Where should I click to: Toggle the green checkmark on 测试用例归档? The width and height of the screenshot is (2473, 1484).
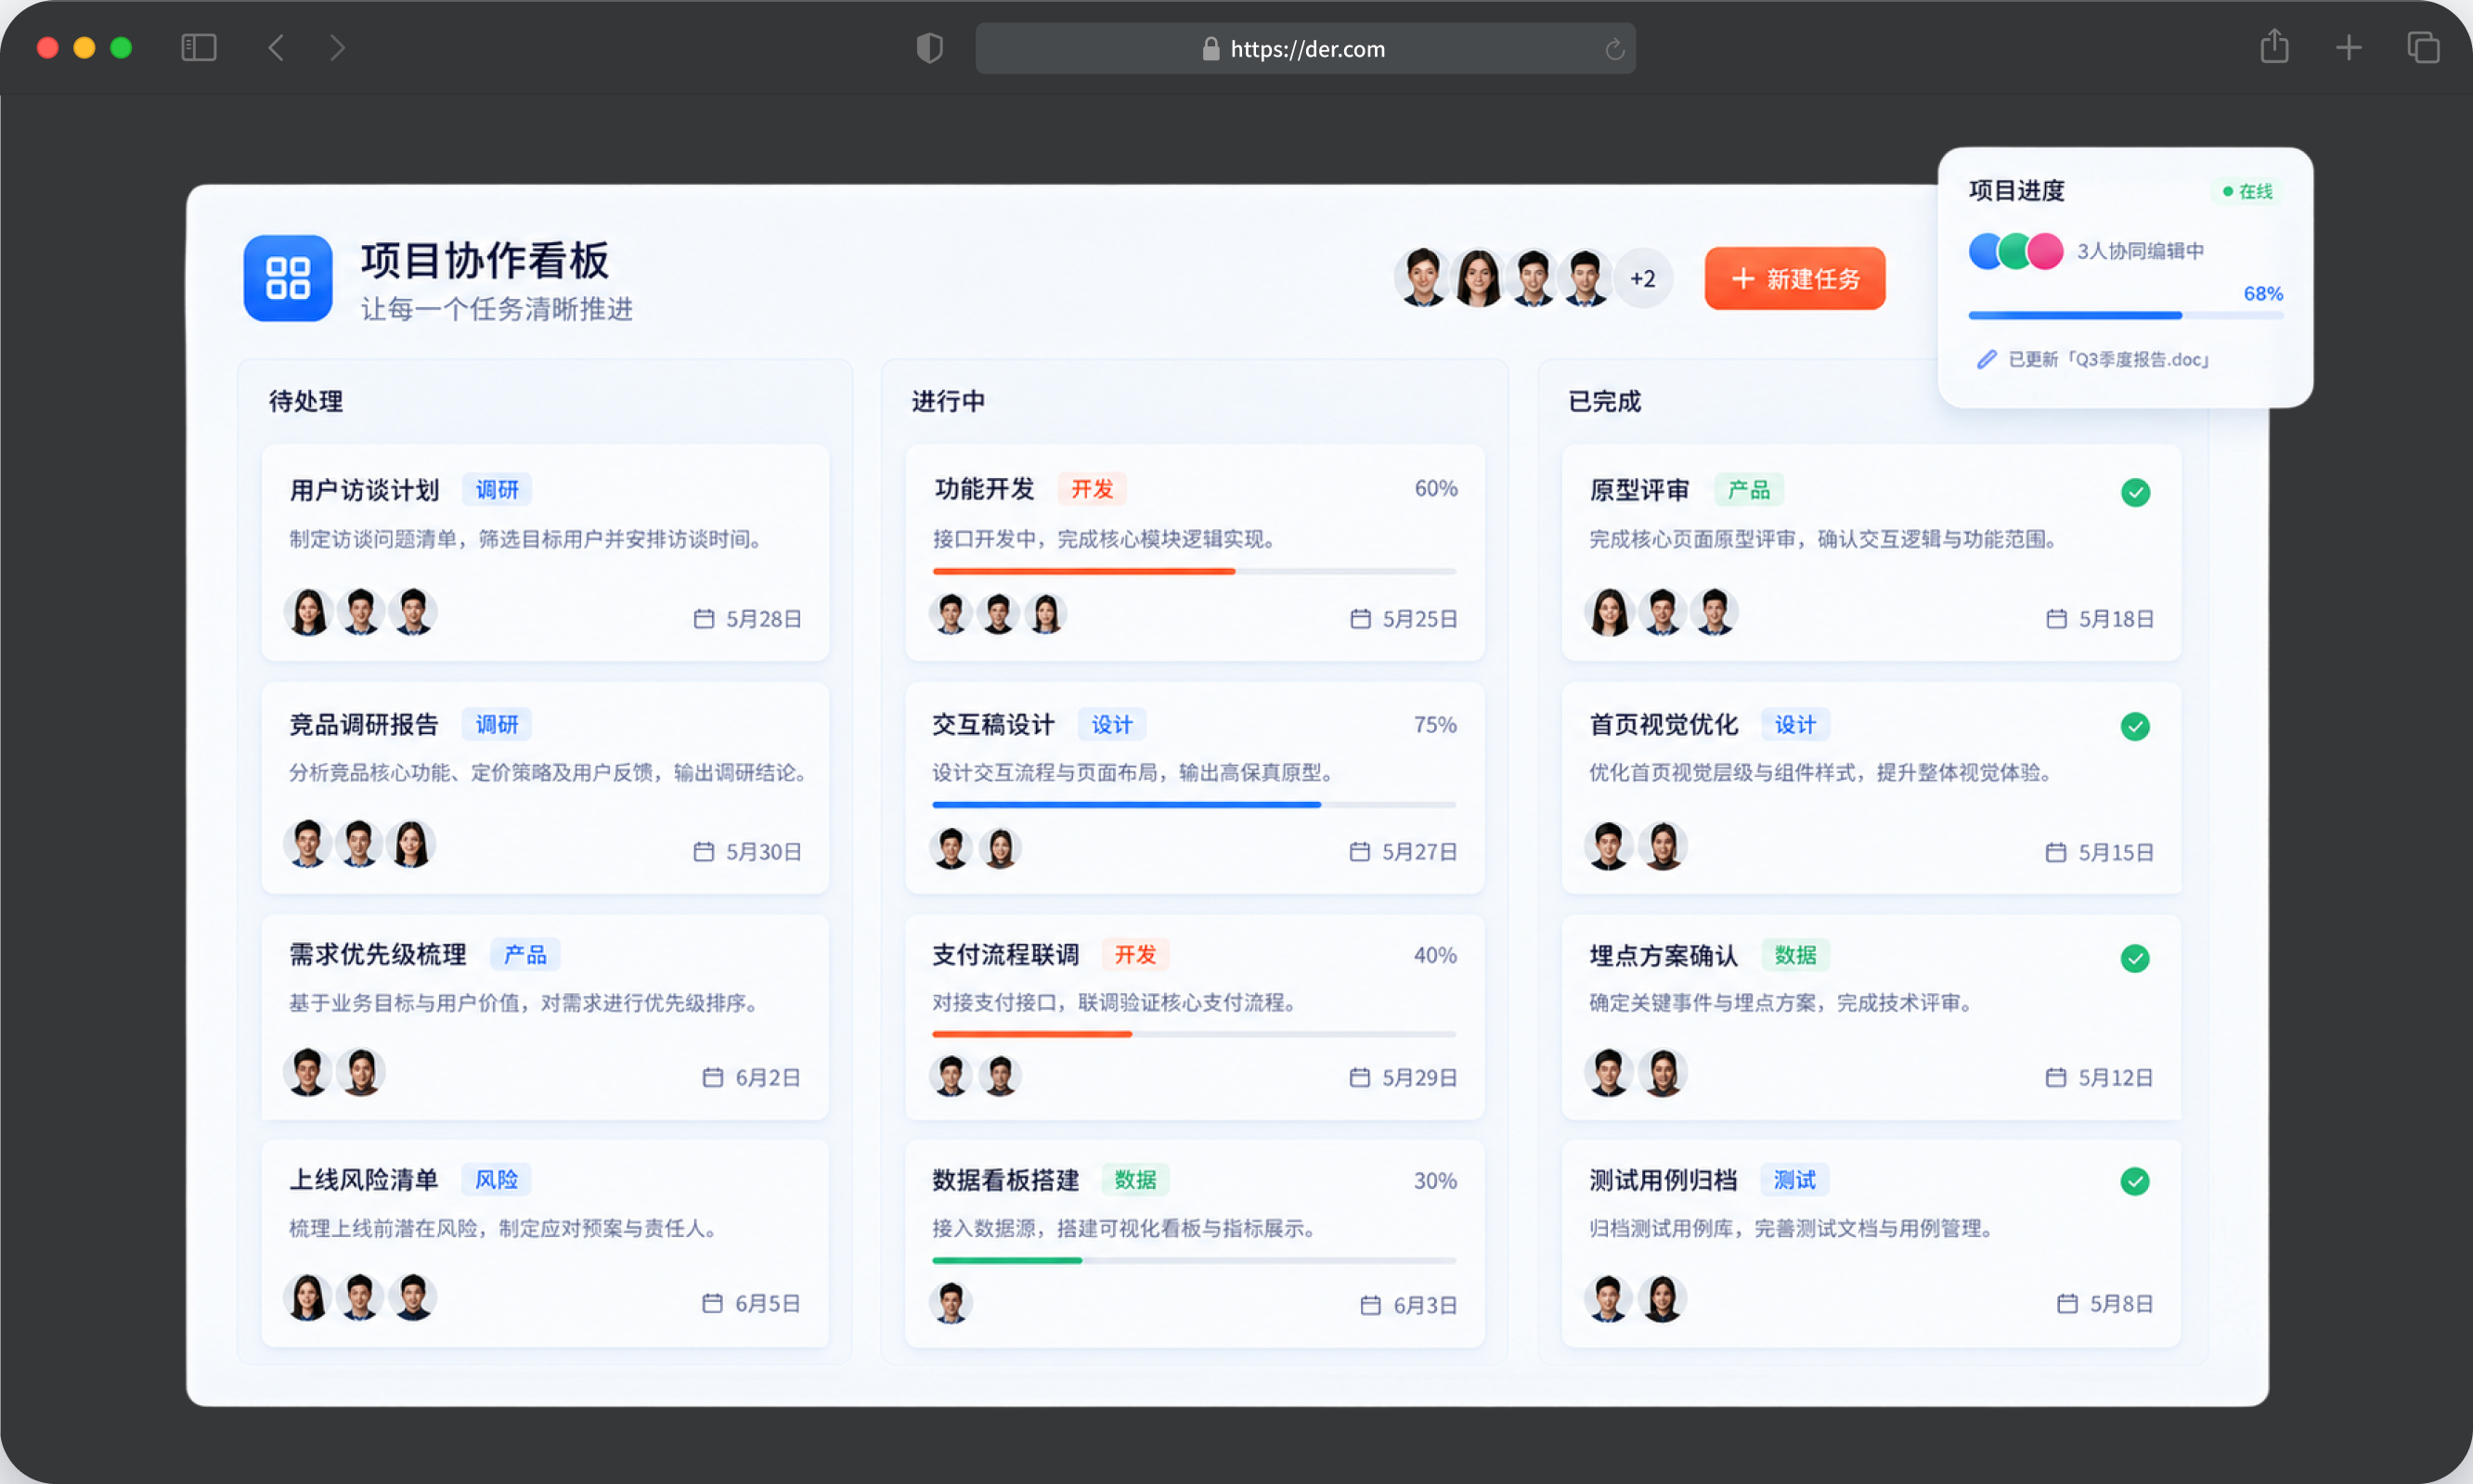pos(2135,1181)
